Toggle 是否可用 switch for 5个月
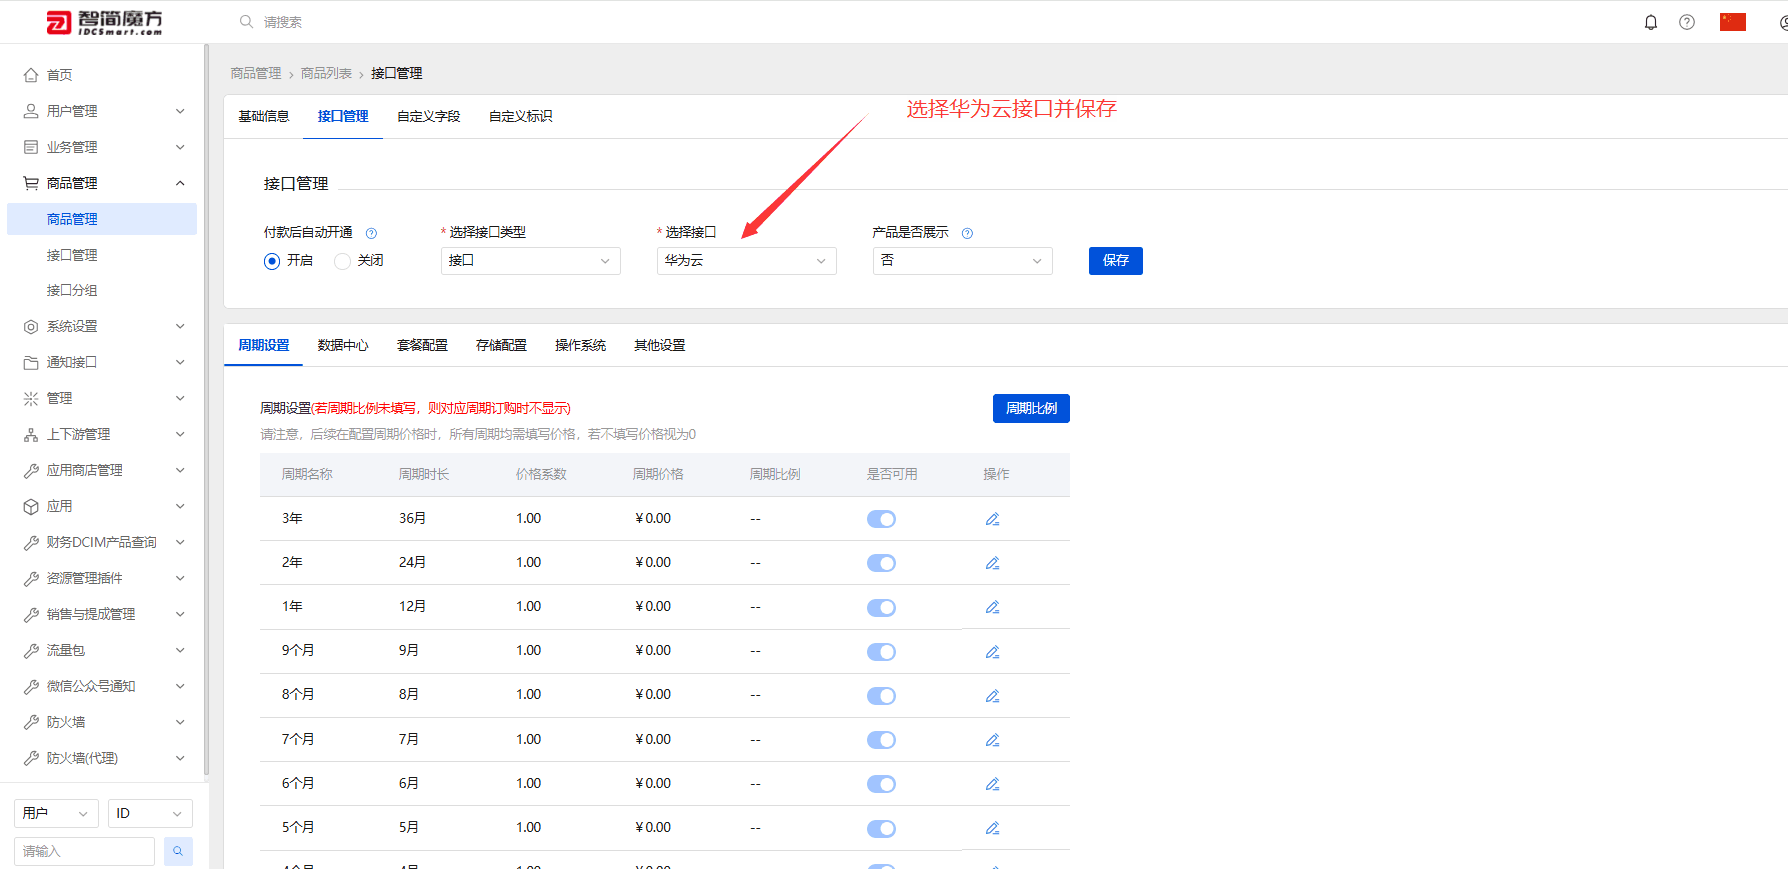Image resolution: width=1788 pixels, height=869 pixels. pyautogui.click(x=881, y=829)
